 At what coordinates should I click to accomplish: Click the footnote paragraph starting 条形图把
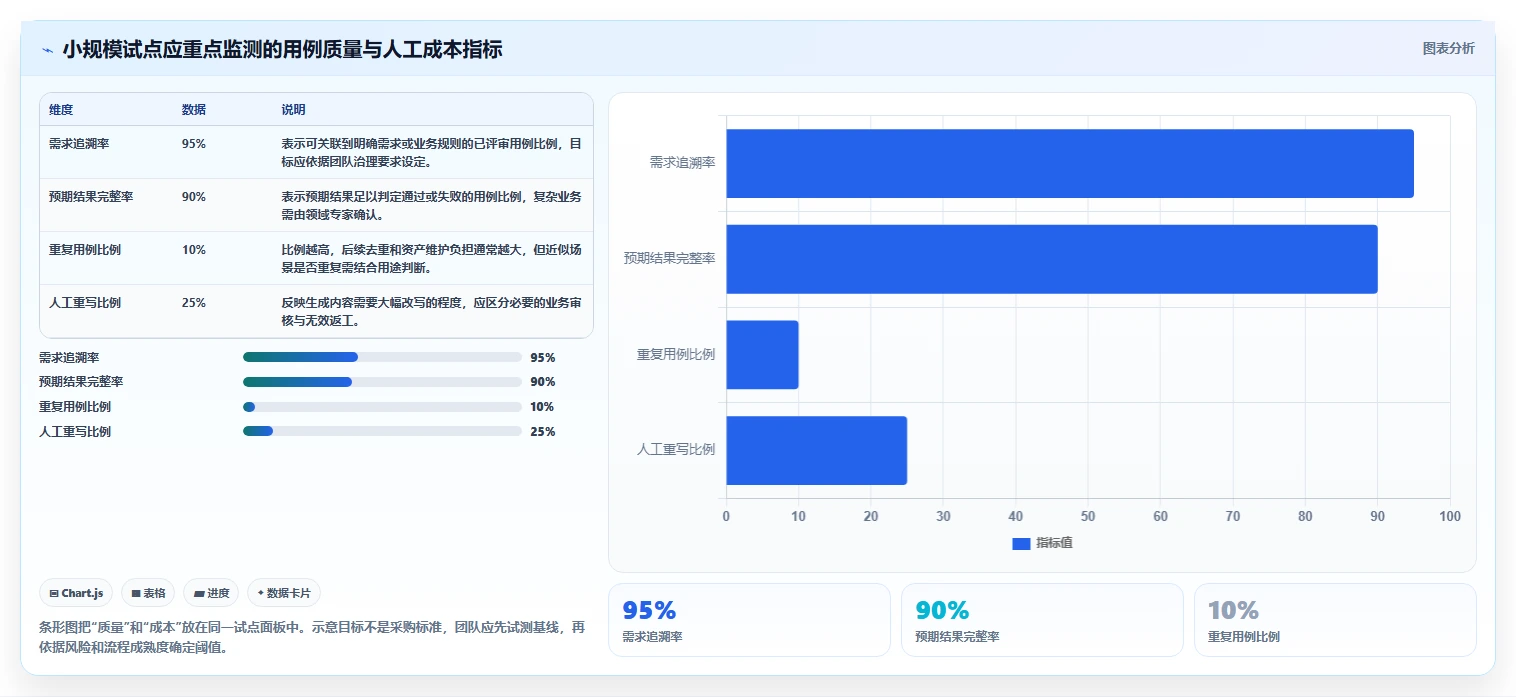pos(312,637)
